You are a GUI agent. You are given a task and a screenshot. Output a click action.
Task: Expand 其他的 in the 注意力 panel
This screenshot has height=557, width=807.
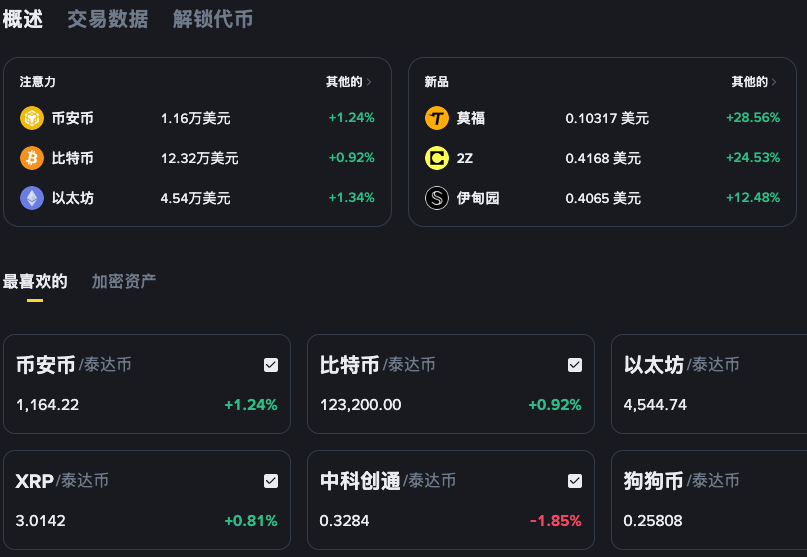point(348,82)
